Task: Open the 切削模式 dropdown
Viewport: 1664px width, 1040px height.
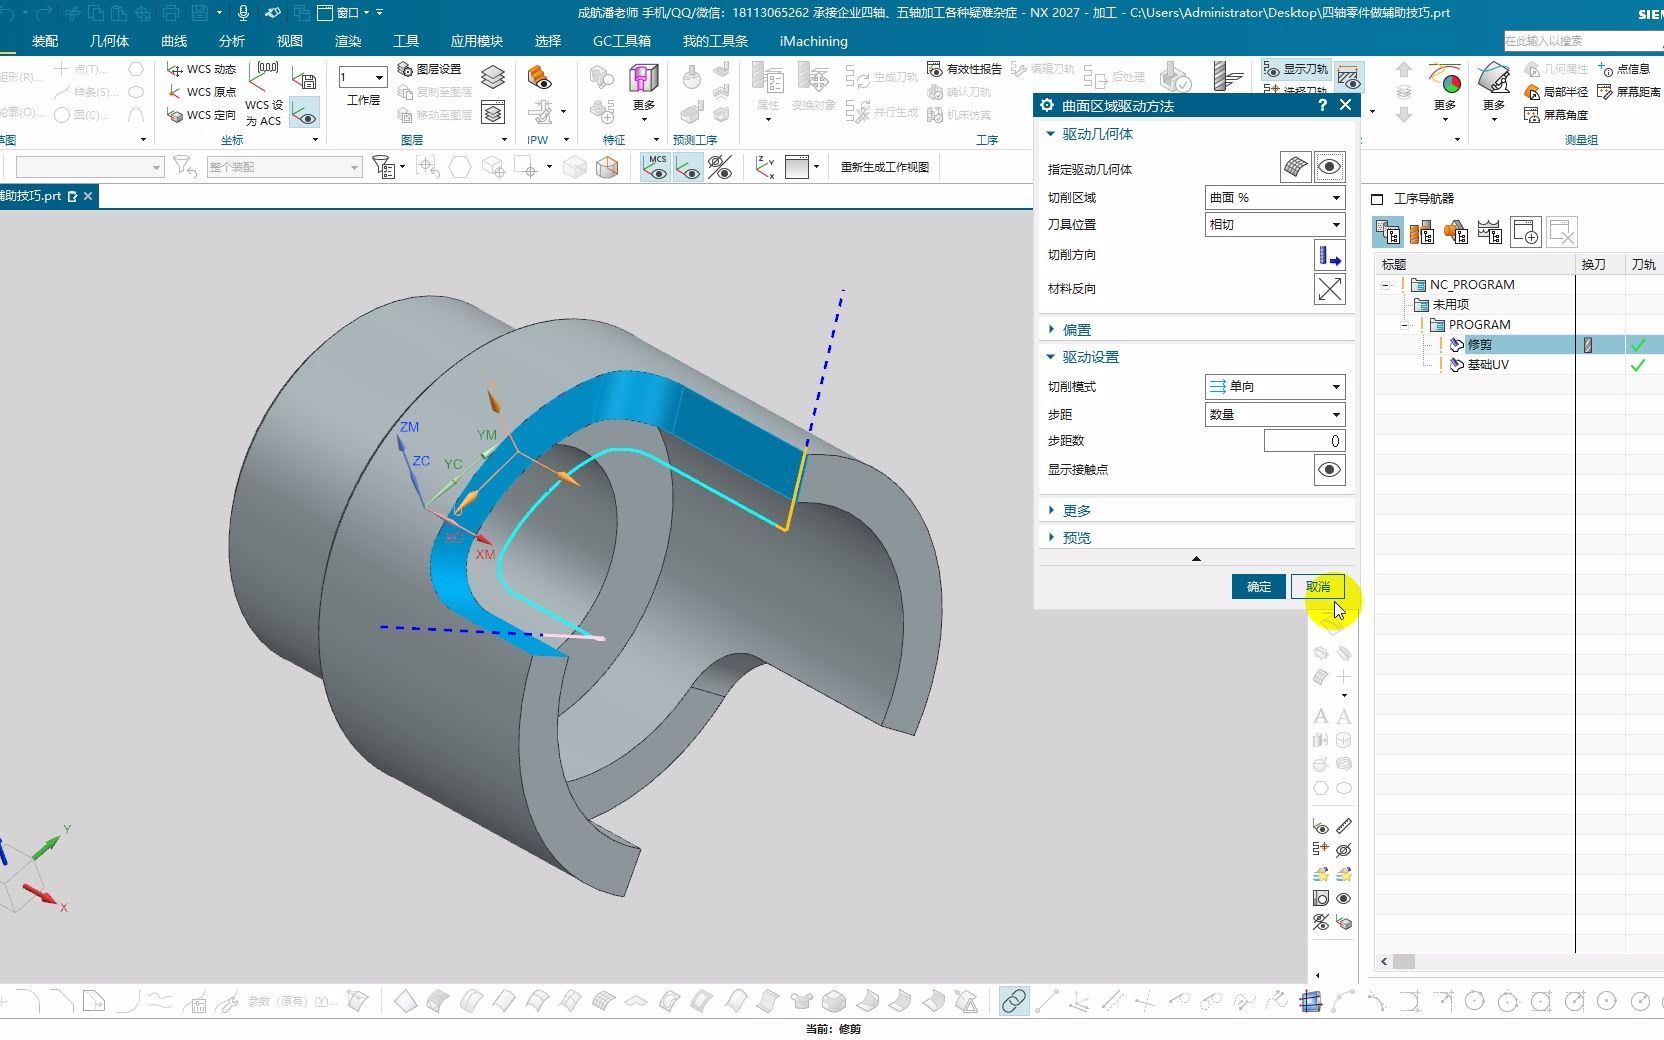Action: pos(1275,387)
